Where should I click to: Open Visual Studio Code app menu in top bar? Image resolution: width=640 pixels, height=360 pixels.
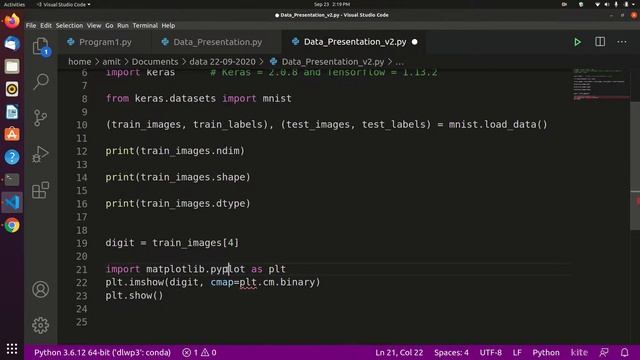coord(64,4)
